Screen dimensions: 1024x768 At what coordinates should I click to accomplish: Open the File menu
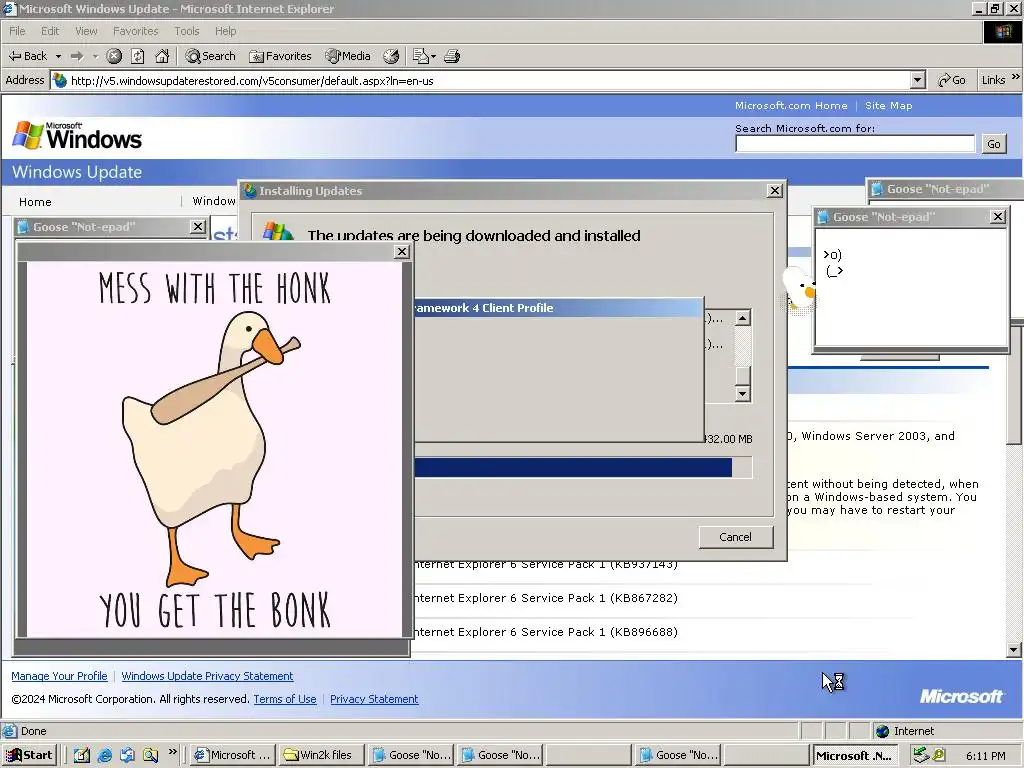tap(17, 31)
